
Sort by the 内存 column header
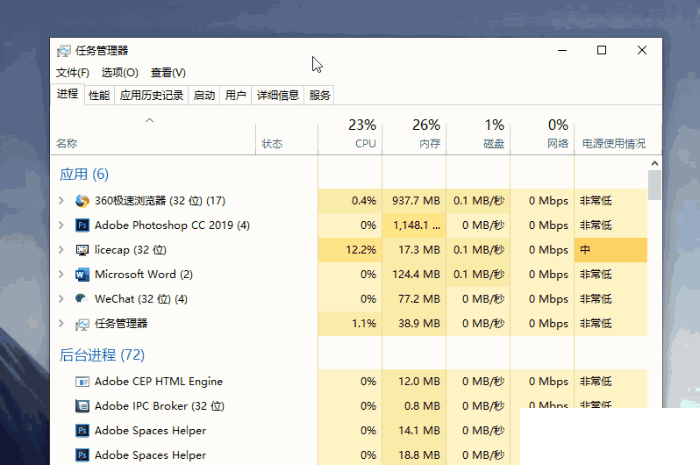[x=414, y=135]
